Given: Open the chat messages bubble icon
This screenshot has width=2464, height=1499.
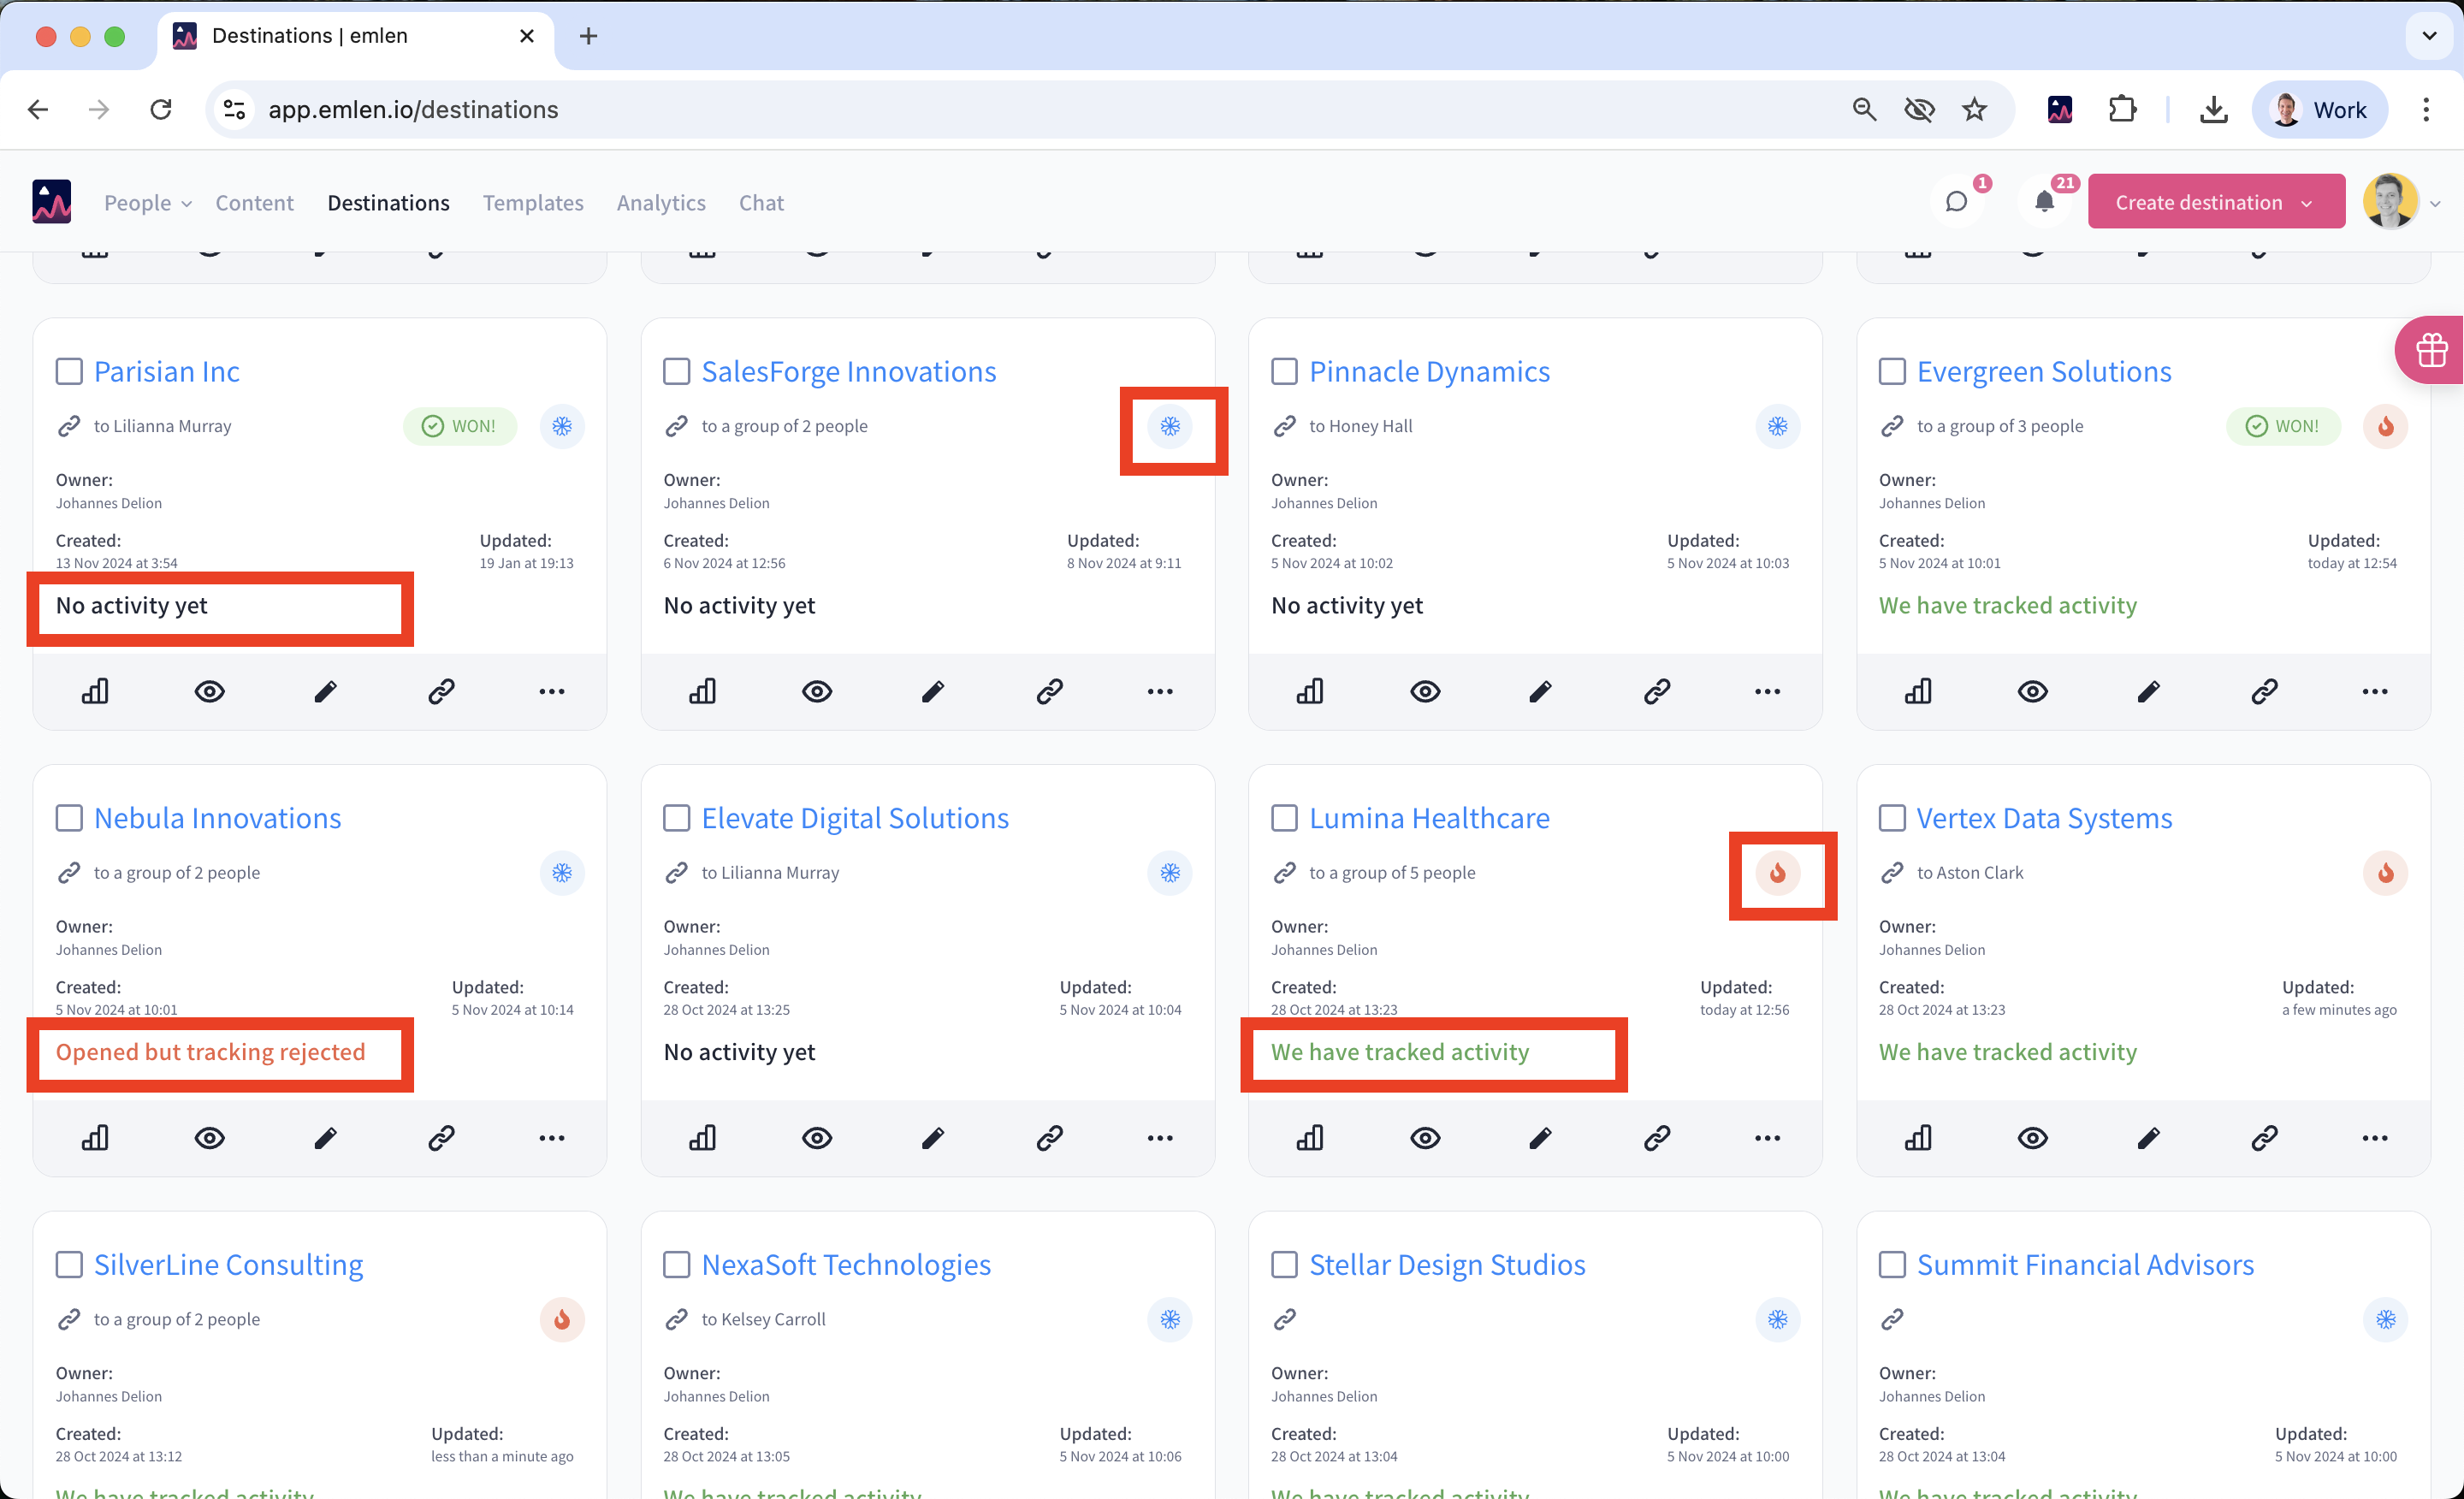Looking at the screenshot, I should [1956, 203].
